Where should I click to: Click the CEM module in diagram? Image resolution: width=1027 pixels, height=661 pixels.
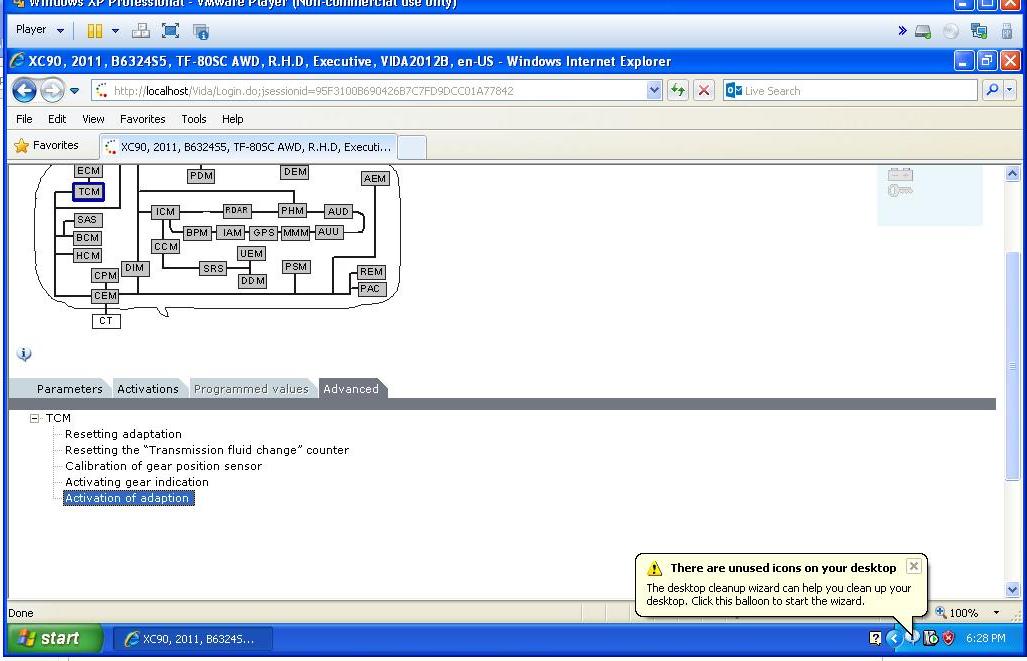tap(105, 296)
